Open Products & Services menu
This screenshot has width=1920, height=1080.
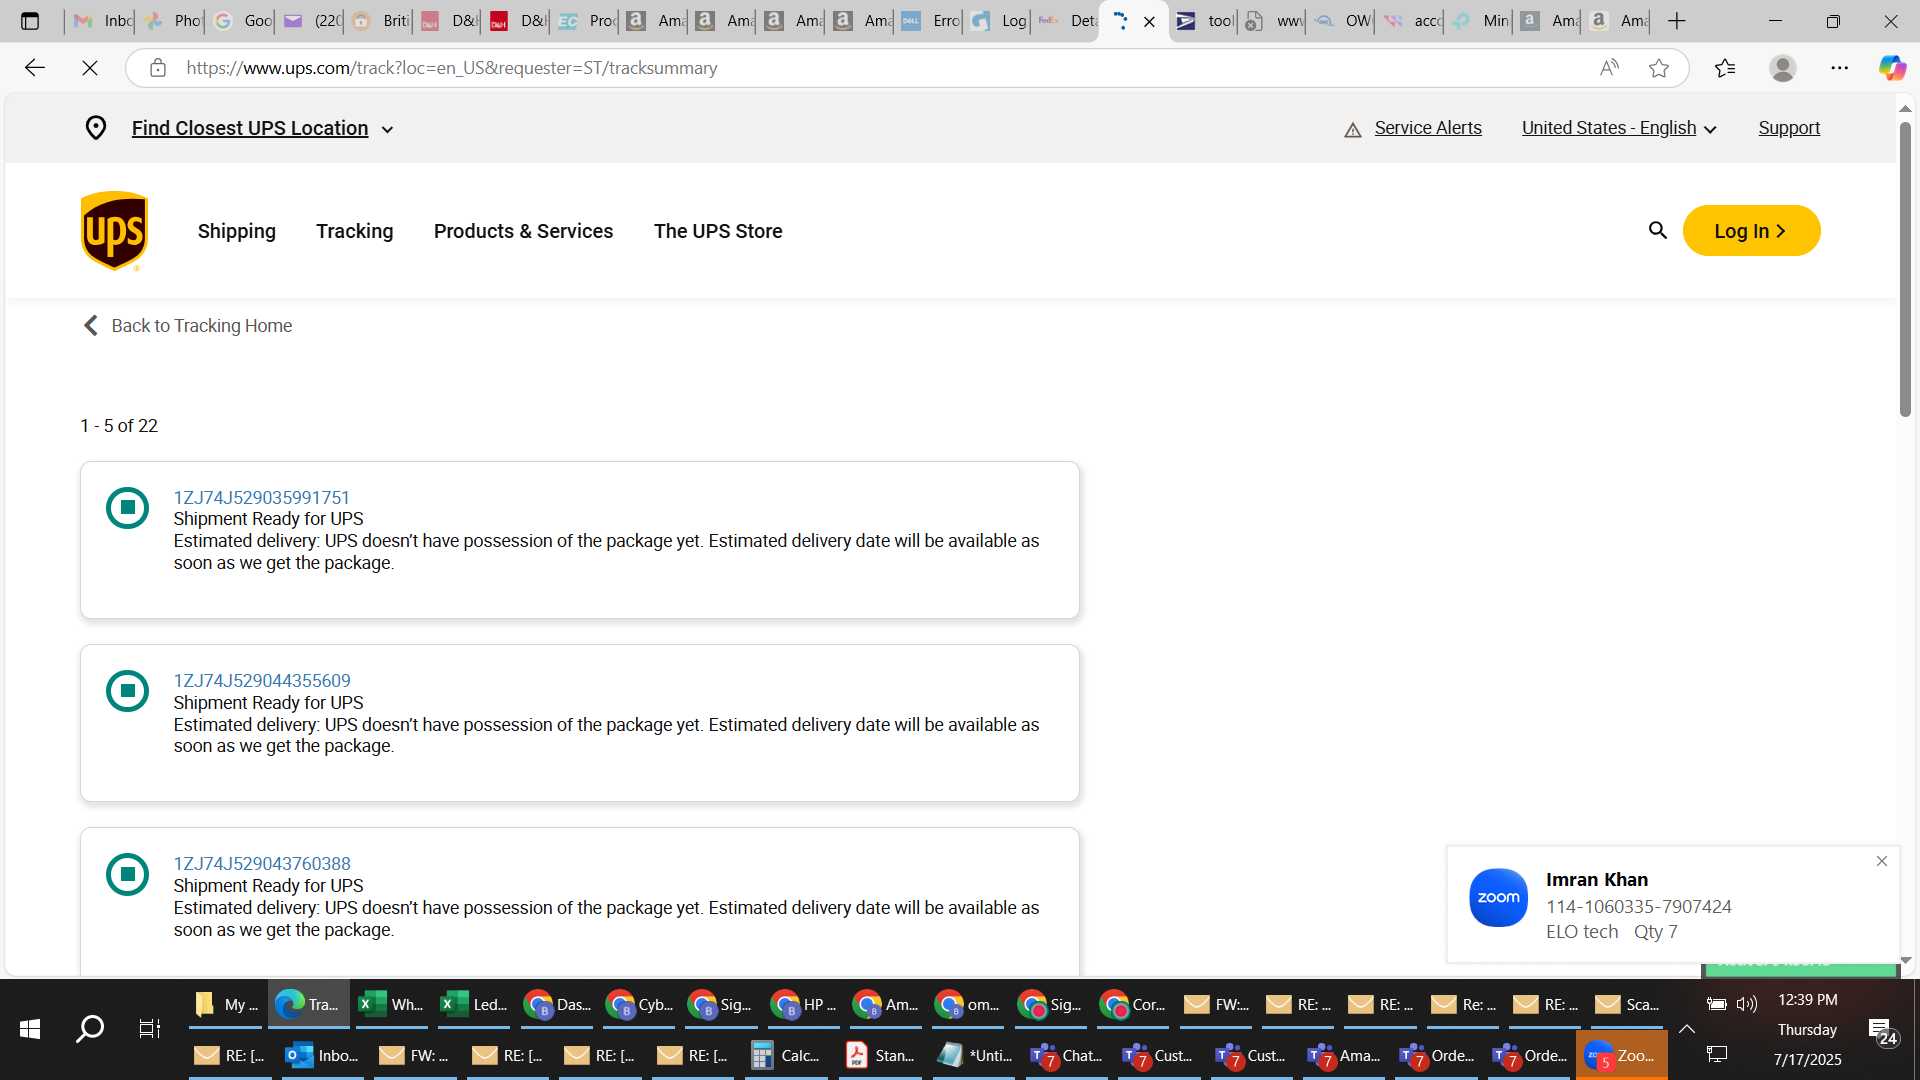tap(524, 231)
